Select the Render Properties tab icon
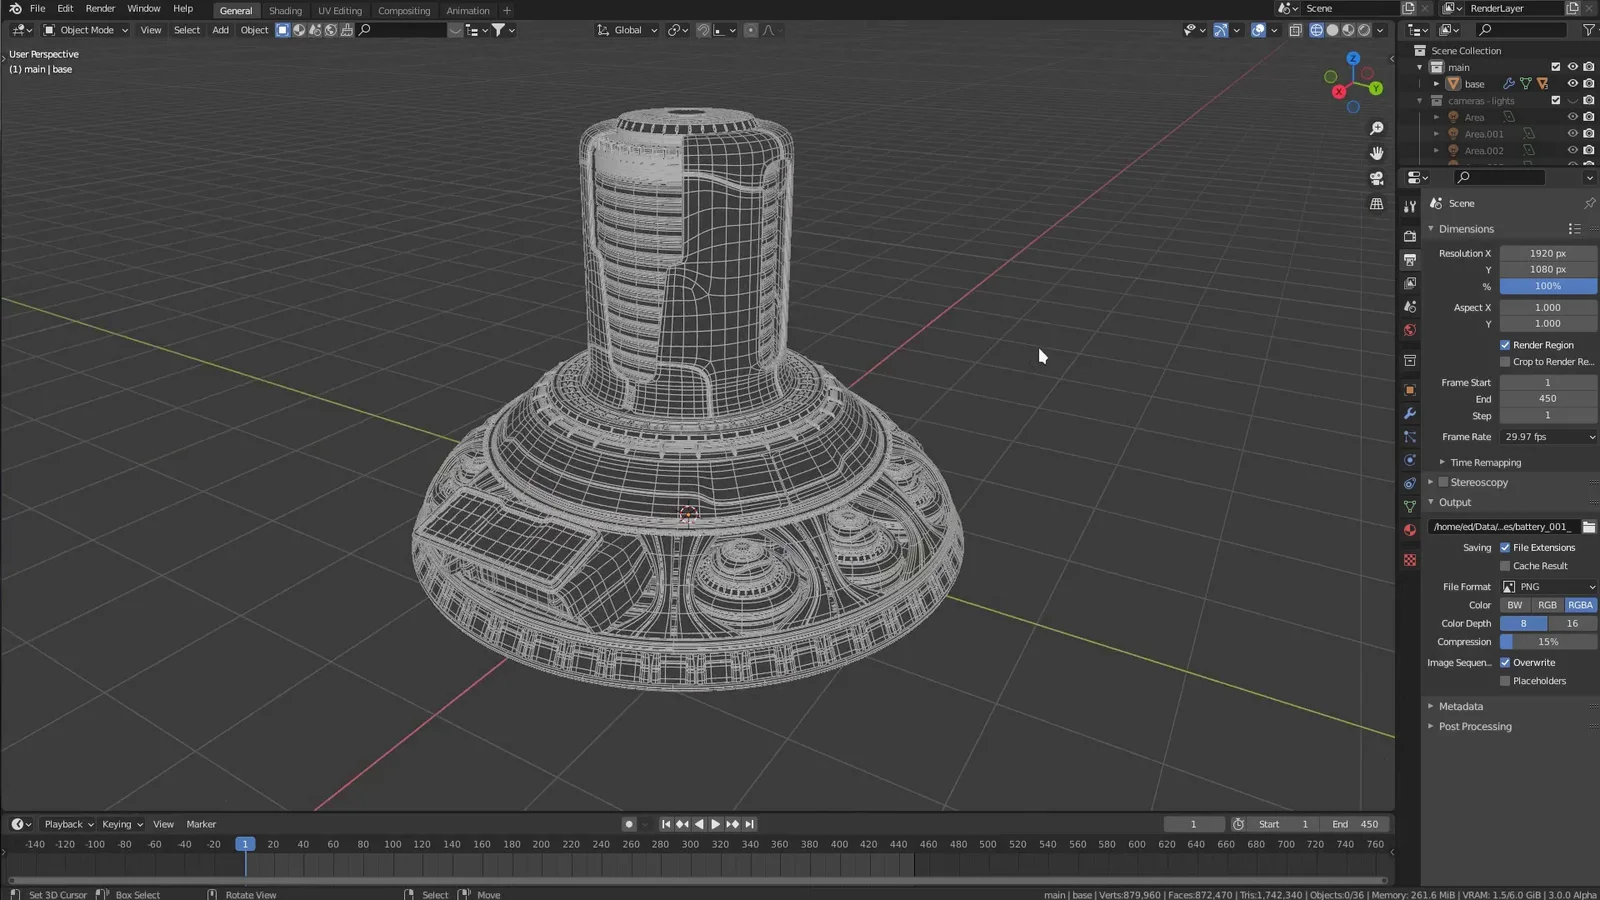 click(1409, 236)
